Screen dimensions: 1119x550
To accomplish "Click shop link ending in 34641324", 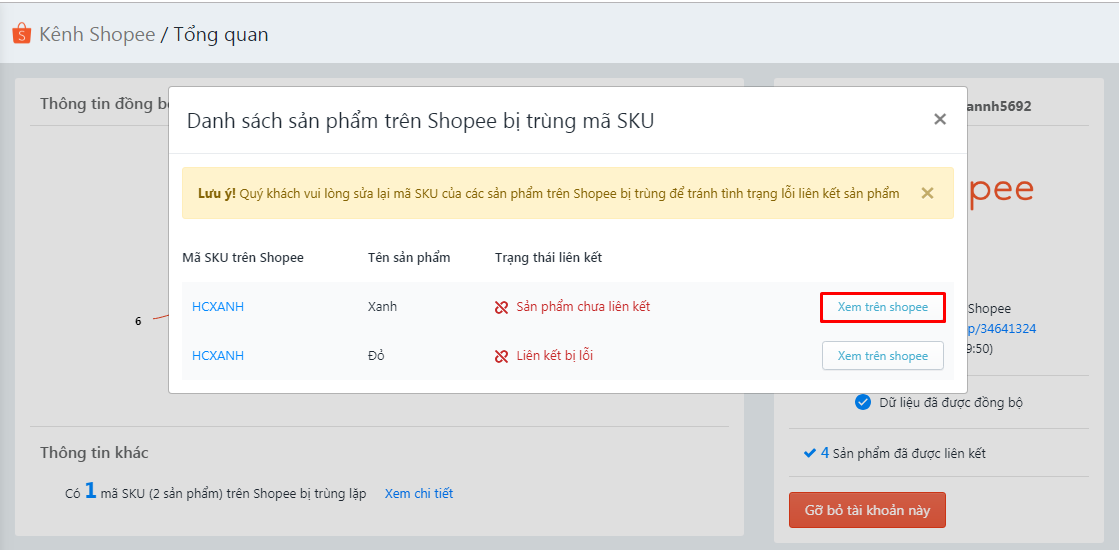I will pos(1001,329).
